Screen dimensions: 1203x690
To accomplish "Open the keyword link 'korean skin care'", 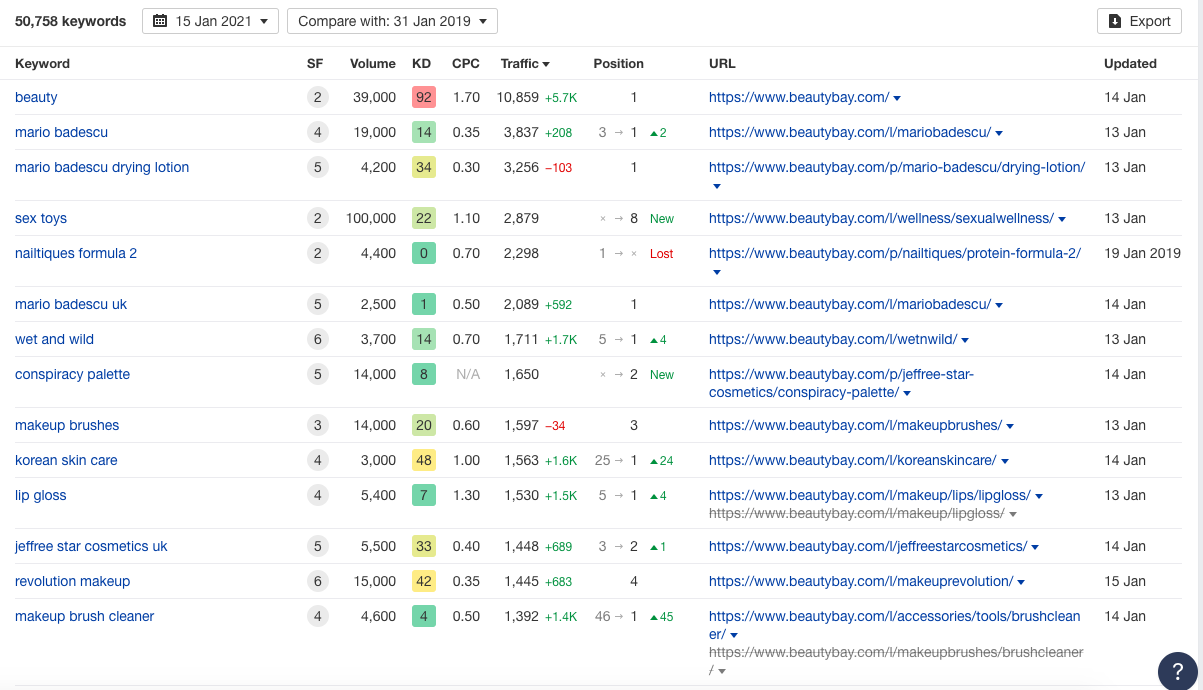I will [x=66, y=460].
